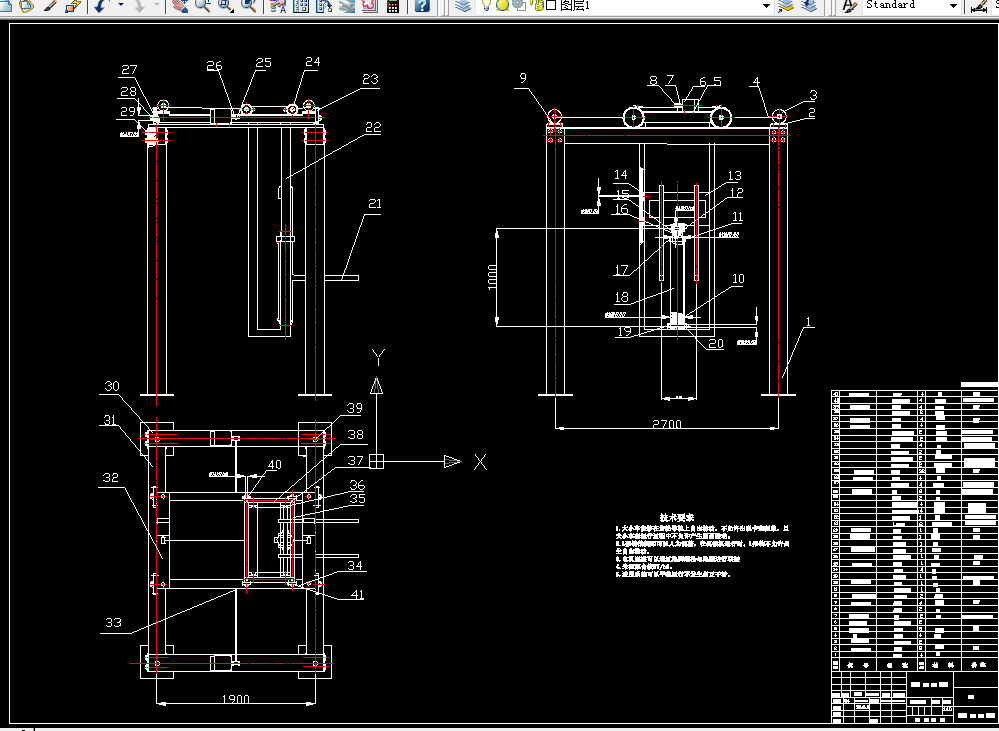999x731 pixels.
Task: Select part callout number 18
Action: point(622,297)
